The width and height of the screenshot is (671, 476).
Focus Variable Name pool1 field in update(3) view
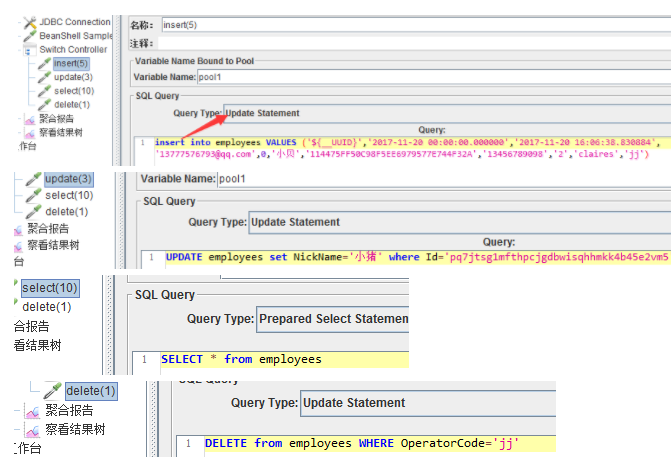coord(444,178)
